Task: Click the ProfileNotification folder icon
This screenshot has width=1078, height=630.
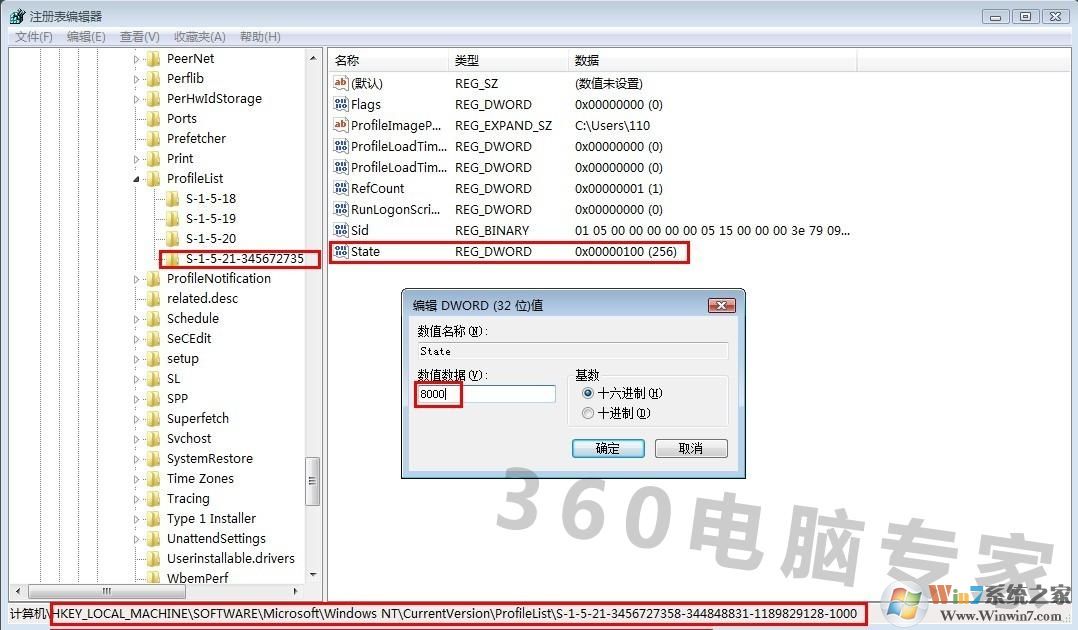Action: (153, 279)
